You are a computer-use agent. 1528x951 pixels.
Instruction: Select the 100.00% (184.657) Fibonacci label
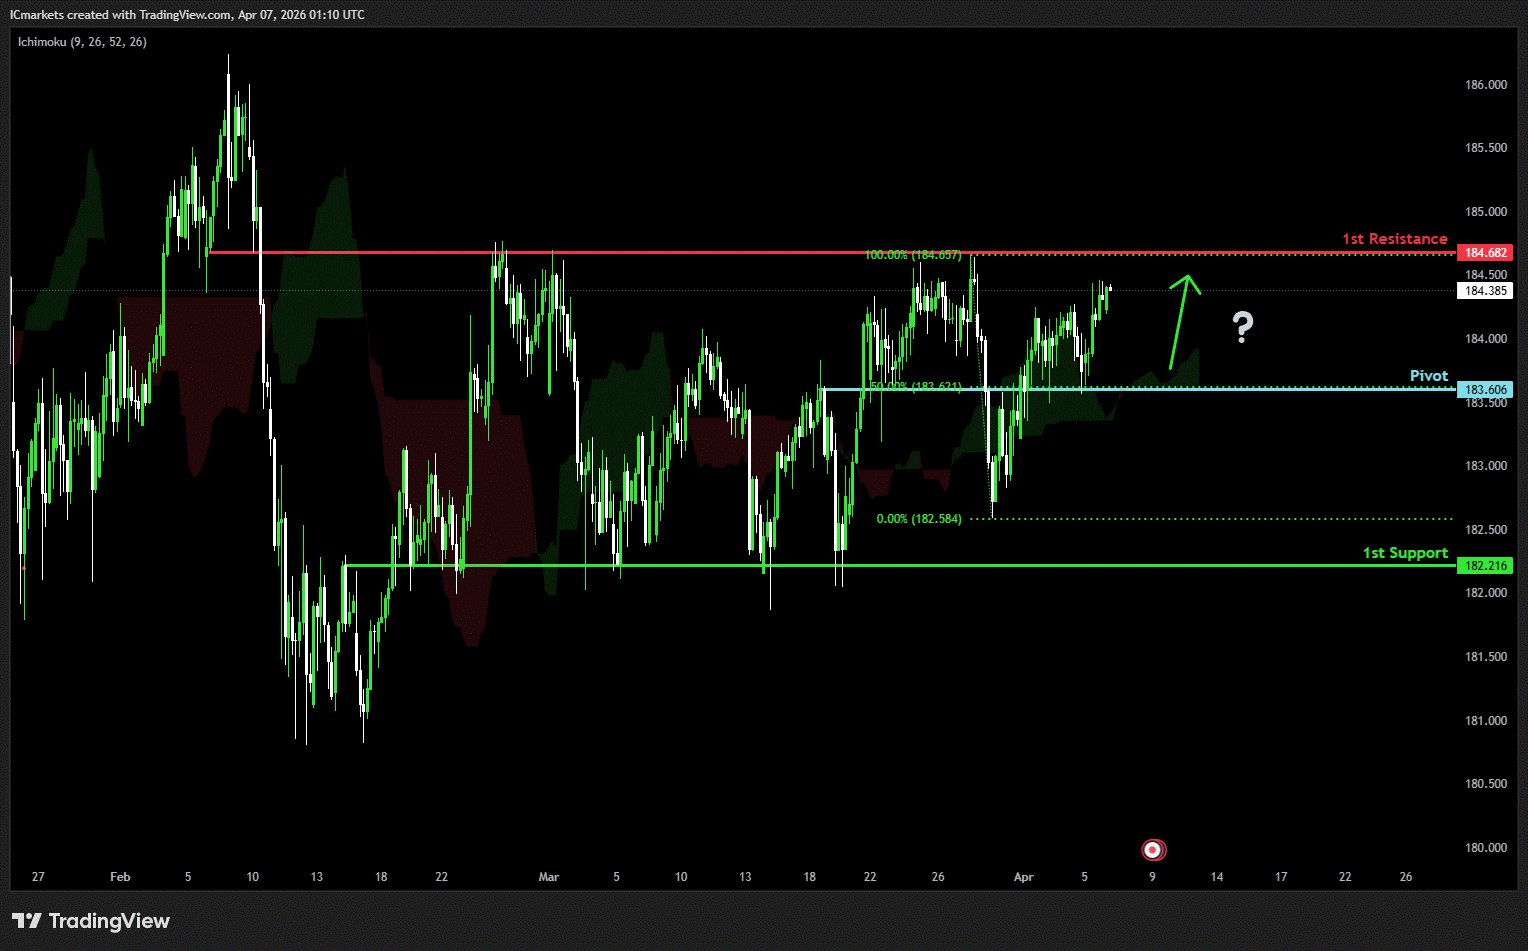pyautogui.click(x=912, y=255)
